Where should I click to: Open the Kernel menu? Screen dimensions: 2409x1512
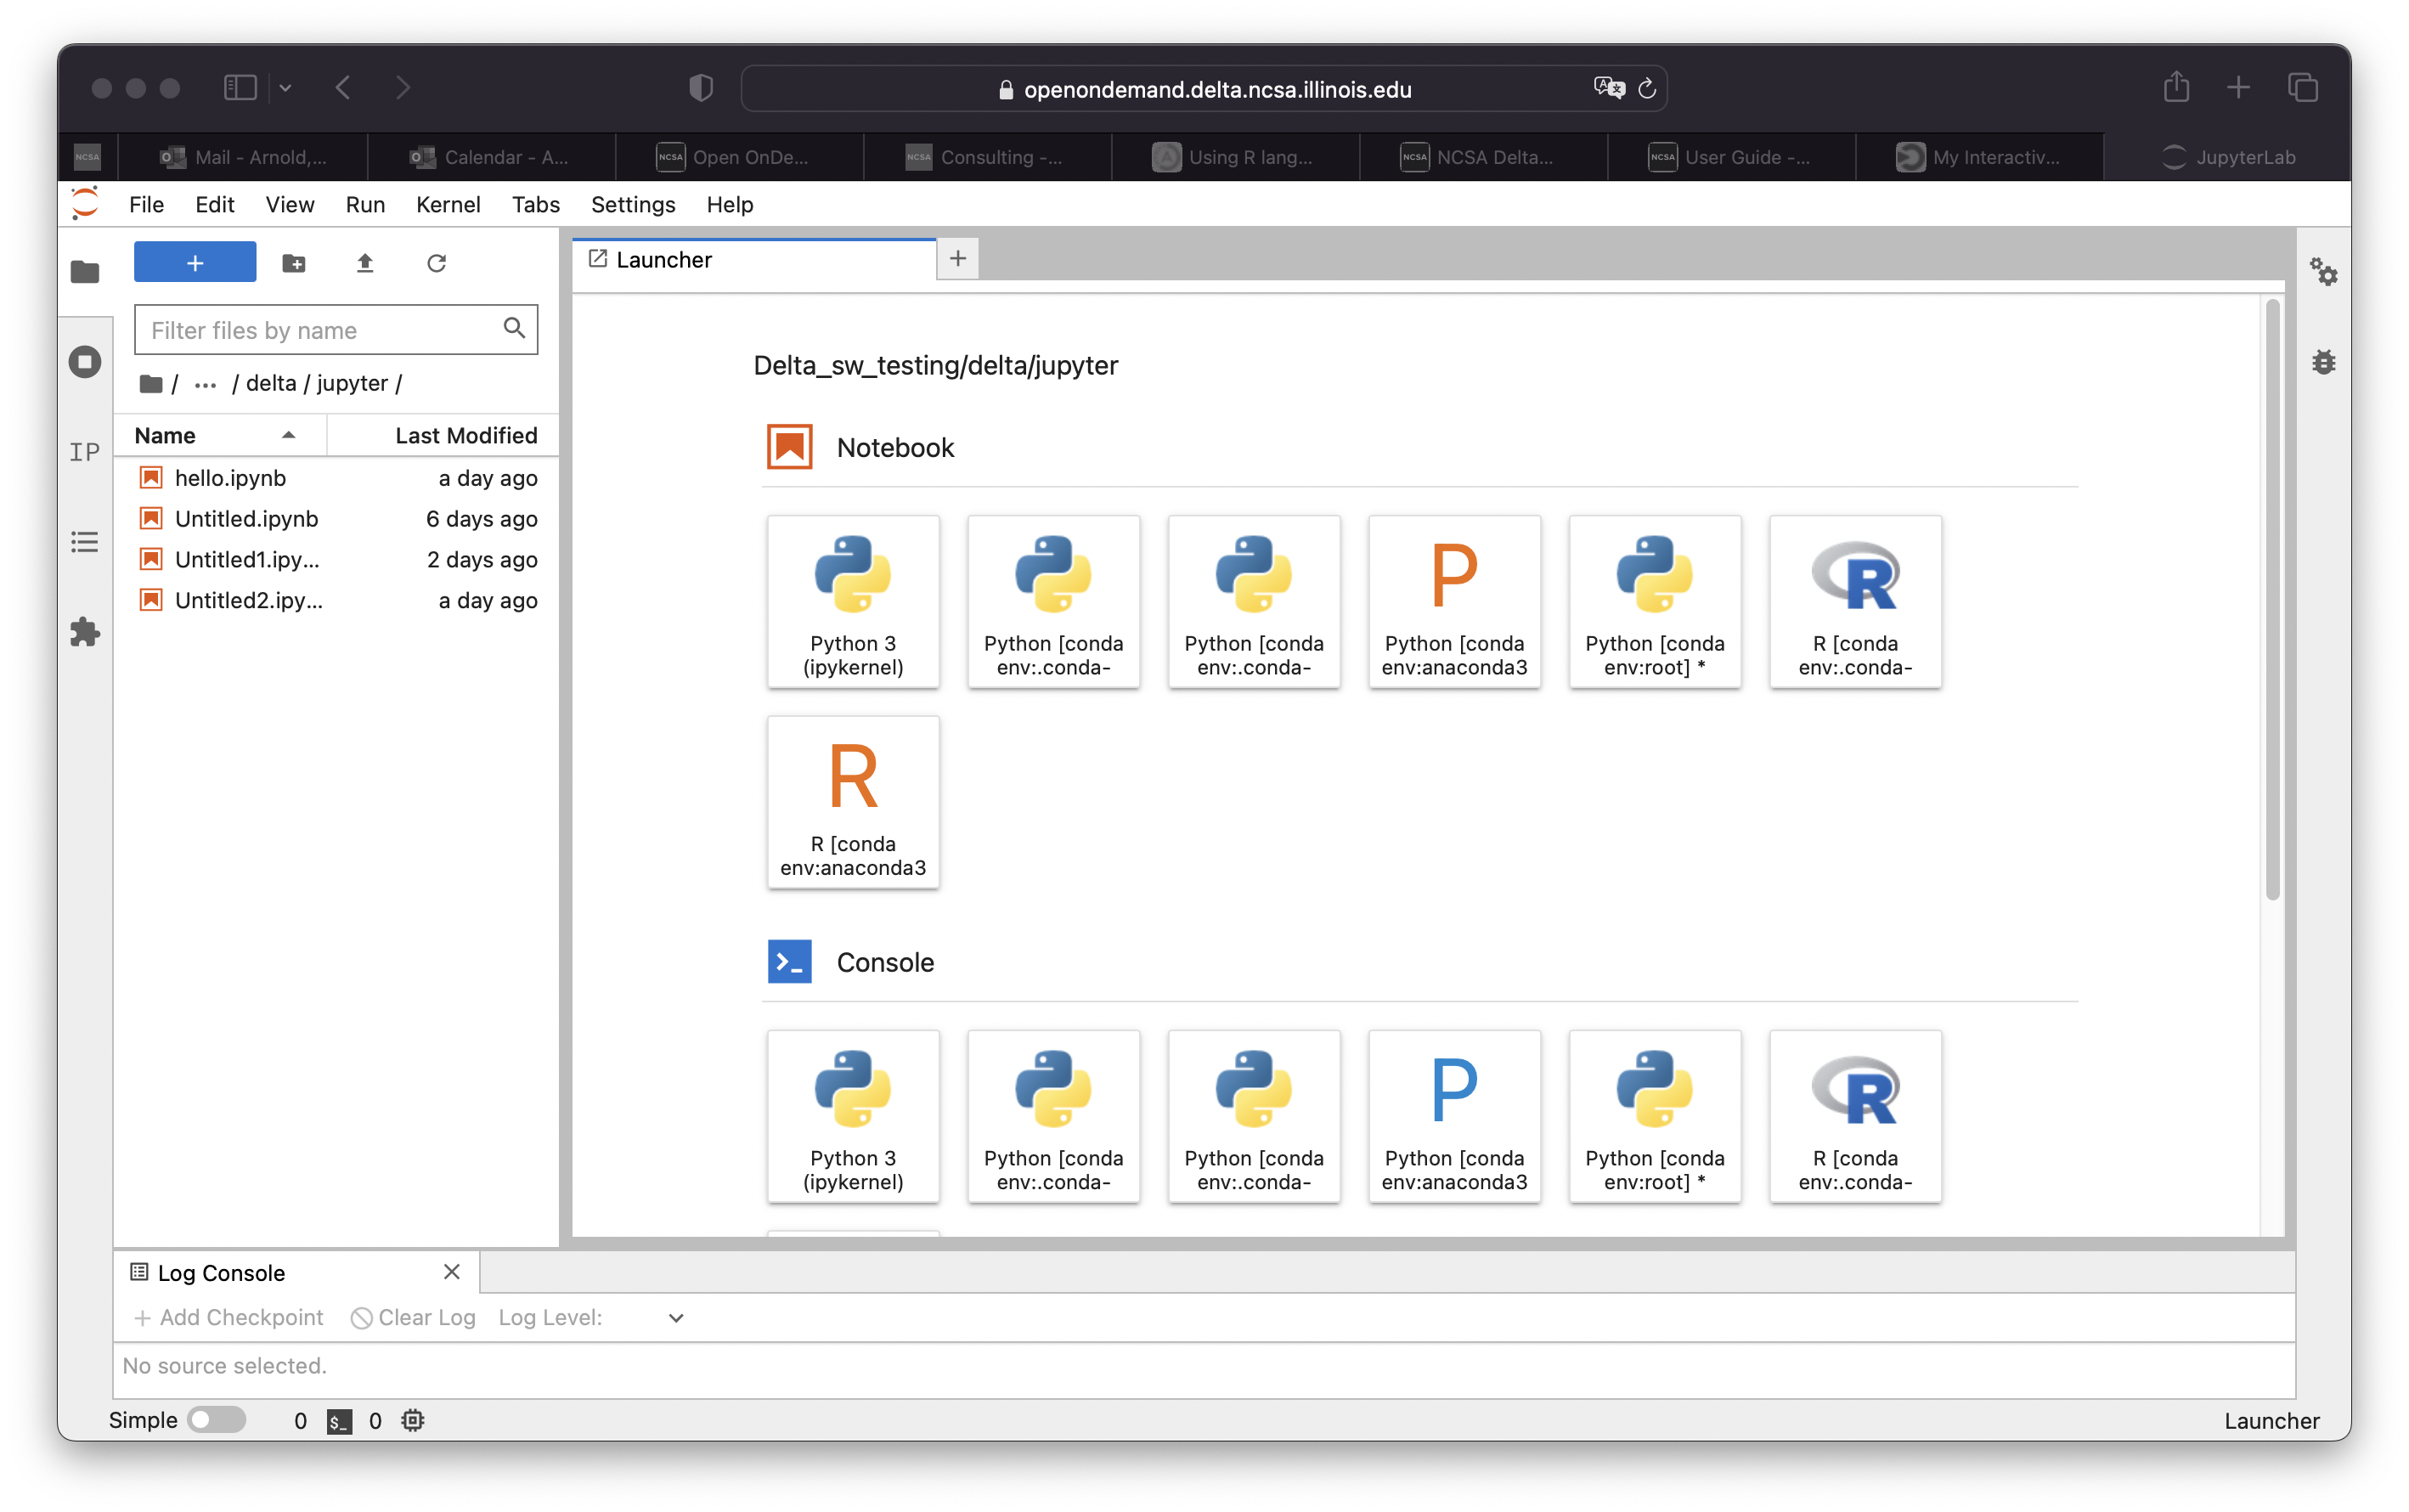pos(448,204)
